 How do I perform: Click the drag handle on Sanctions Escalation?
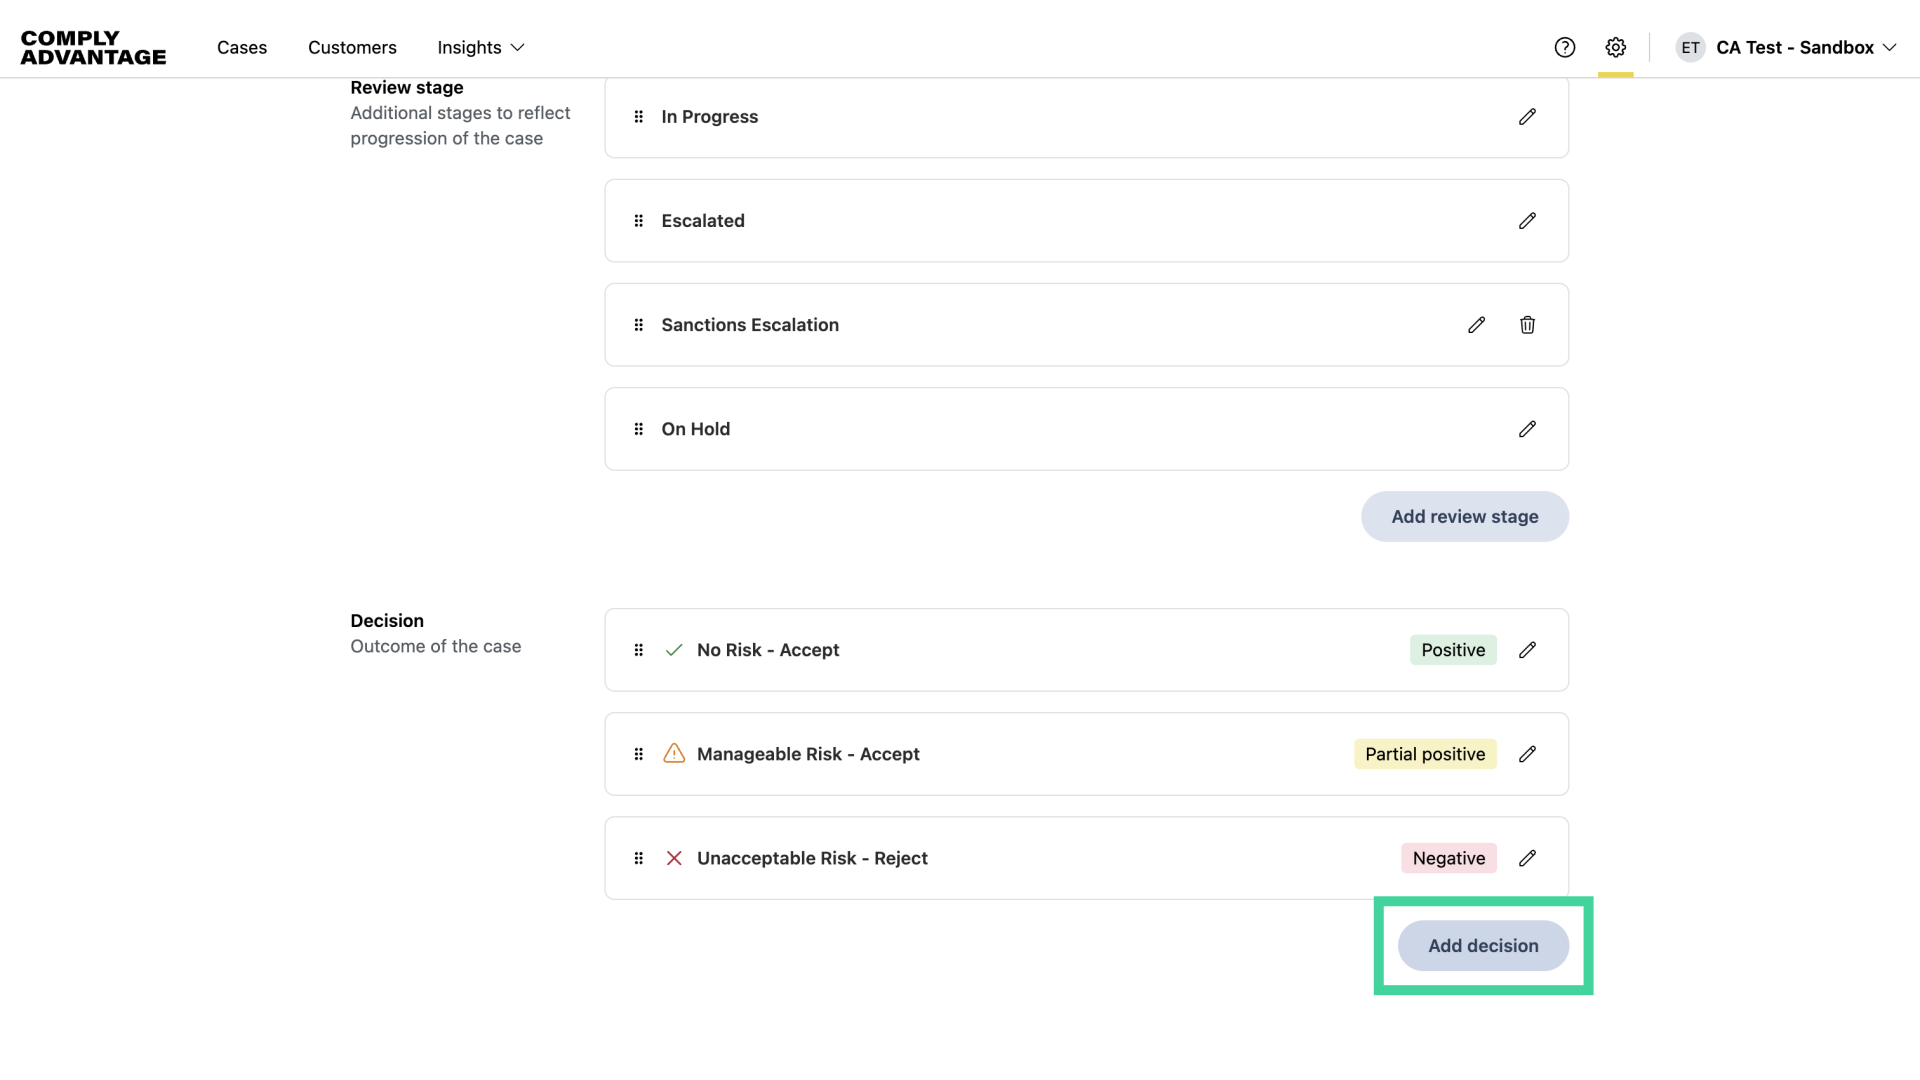[x=639, y=325]
